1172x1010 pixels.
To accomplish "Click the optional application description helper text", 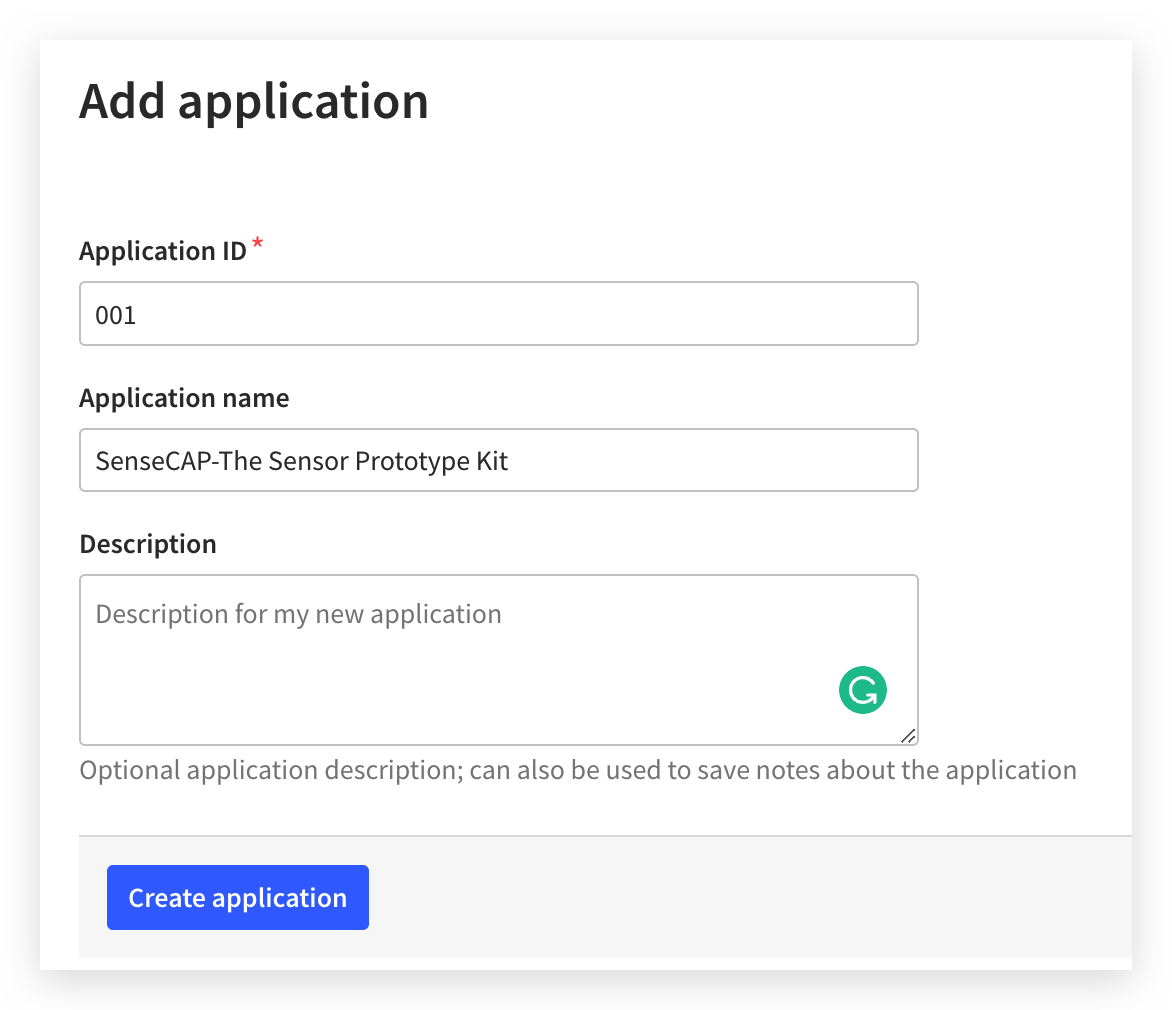I will tap(578, 770).
